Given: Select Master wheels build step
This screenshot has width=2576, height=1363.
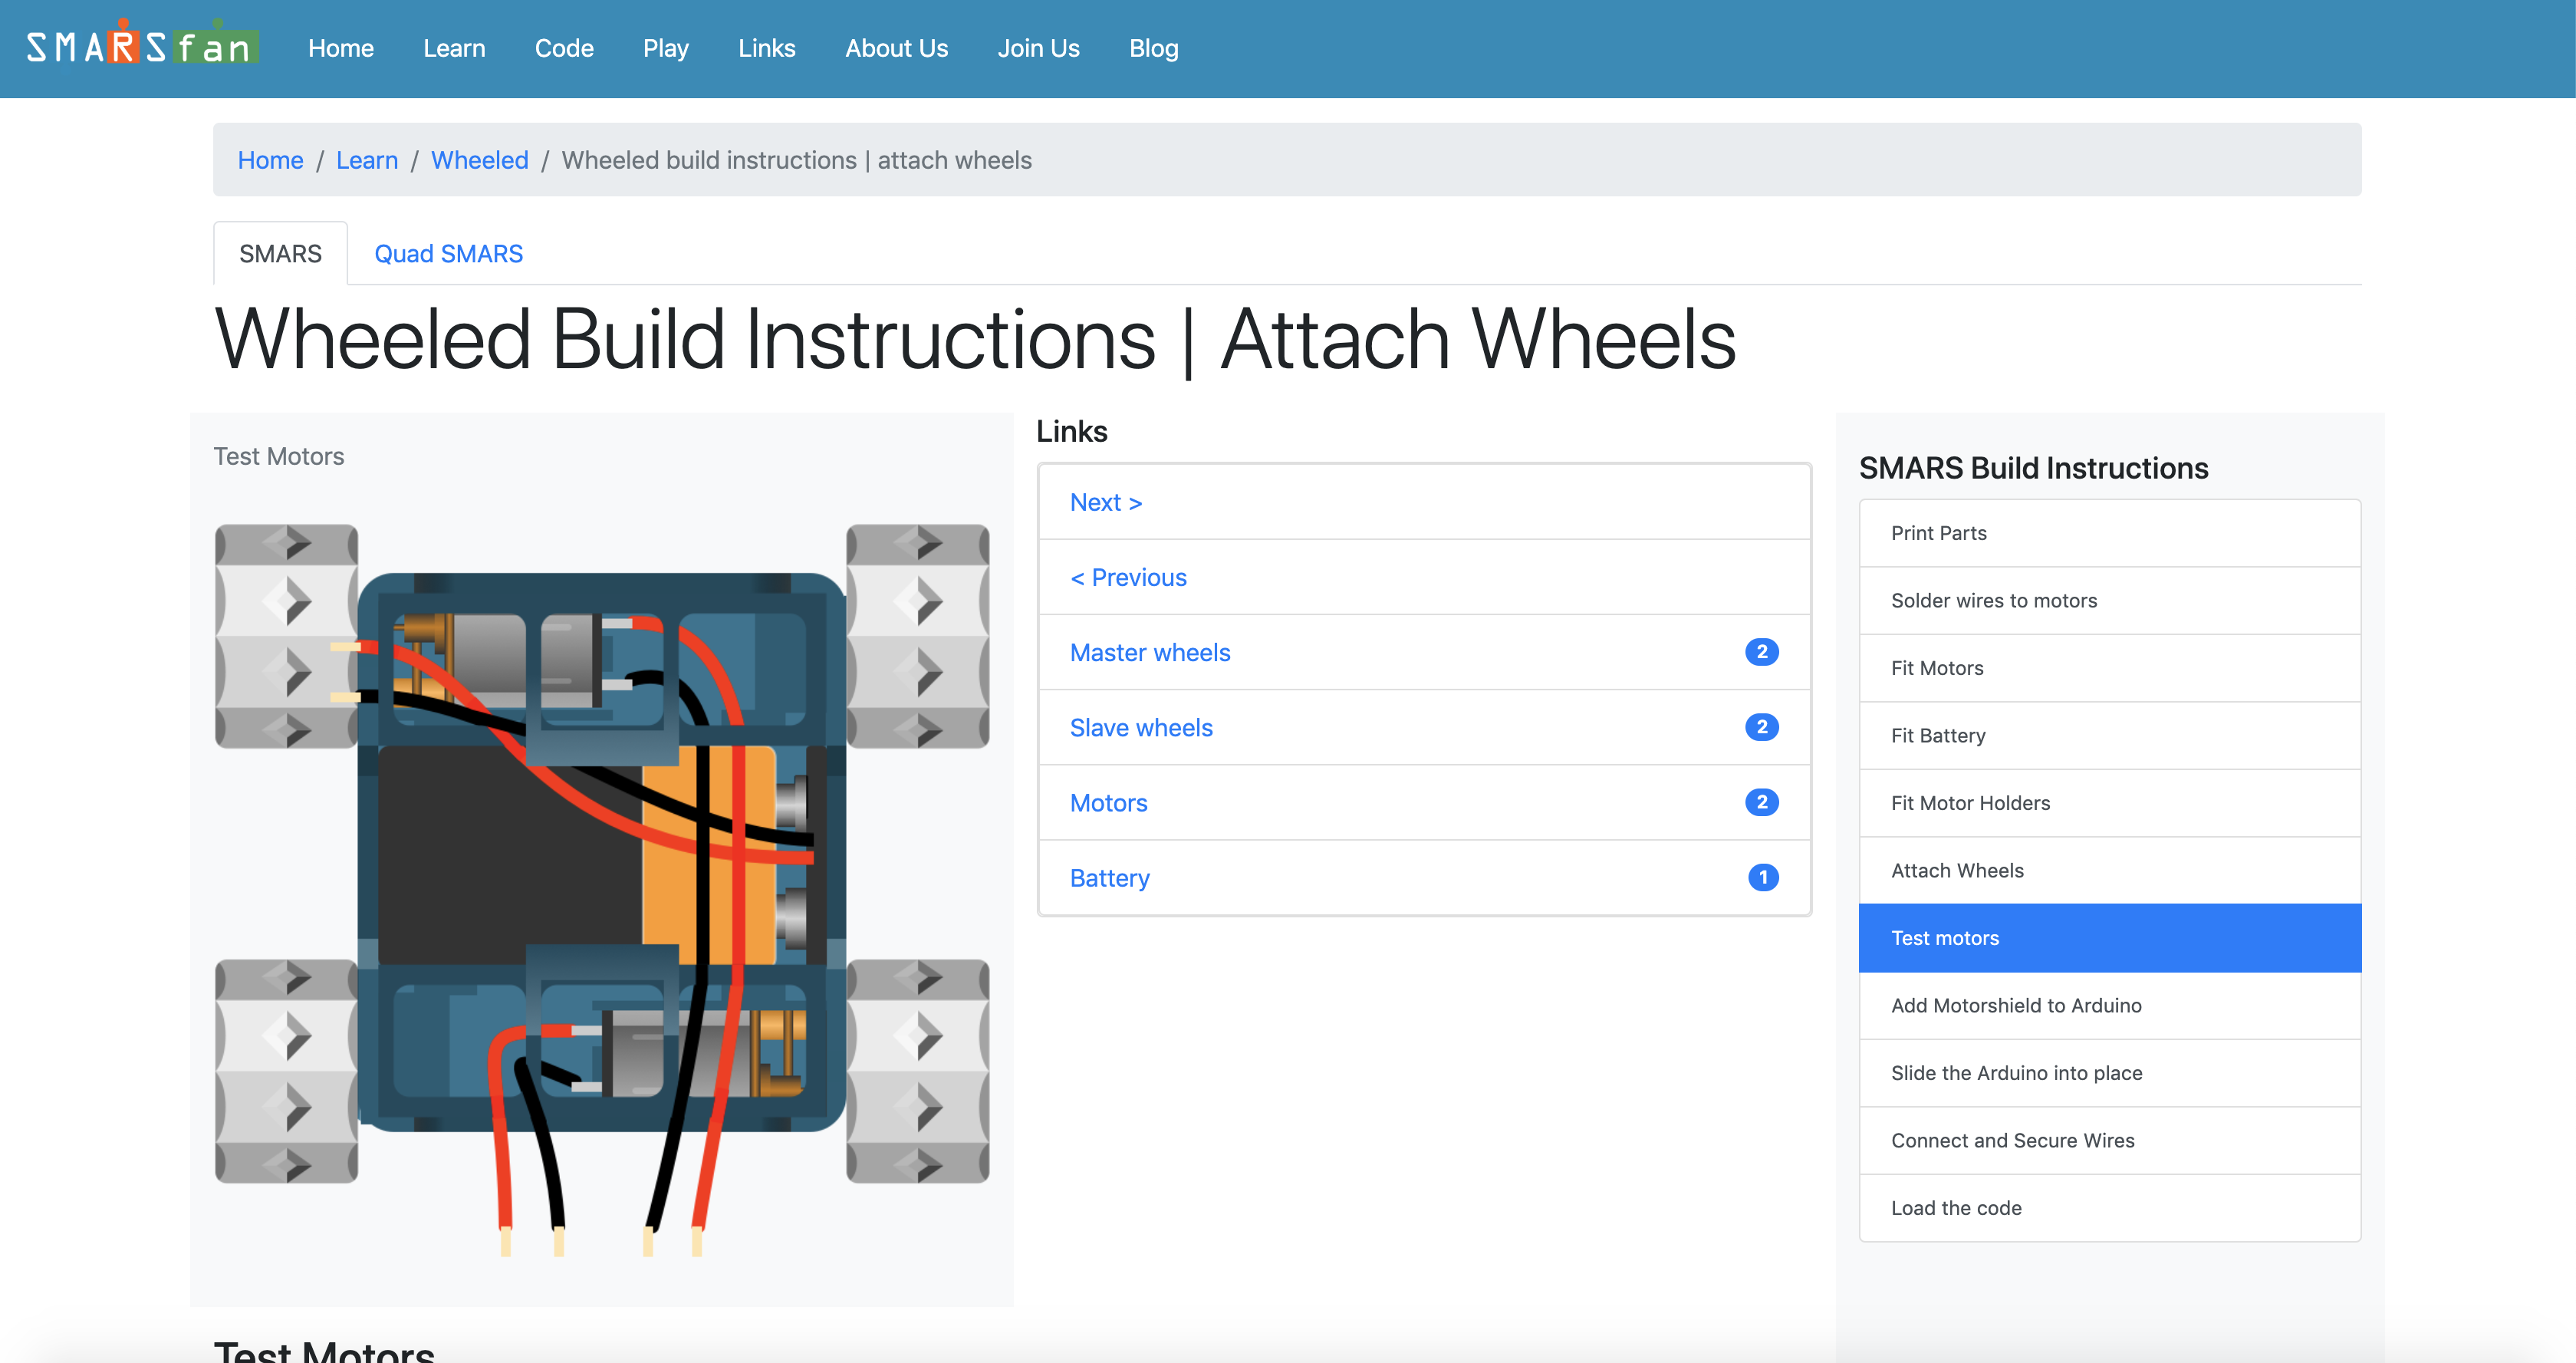Looking at the screenshot, I should [1150, 653].
